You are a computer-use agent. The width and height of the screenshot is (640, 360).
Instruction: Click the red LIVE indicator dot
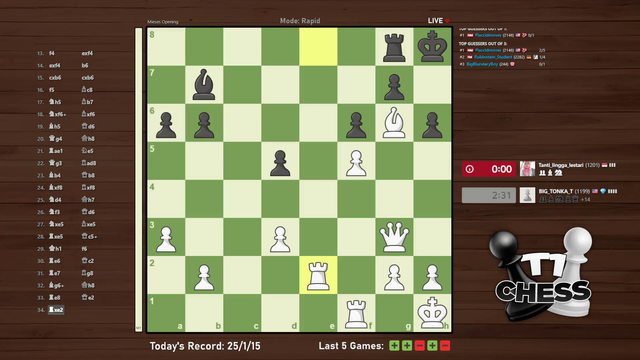point(447,20)
